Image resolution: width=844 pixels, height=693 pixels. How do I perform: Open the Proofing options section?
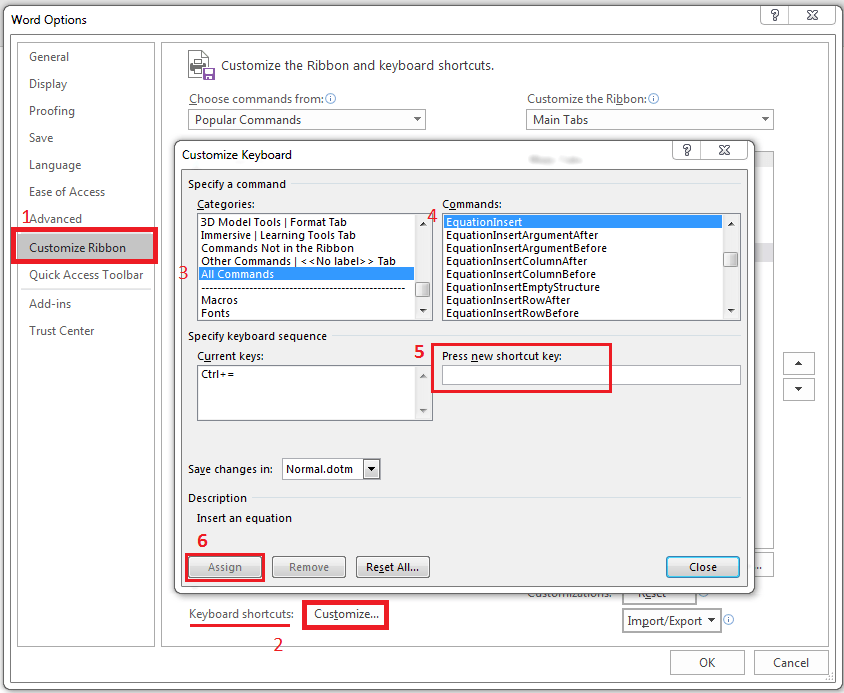(52, 111)
